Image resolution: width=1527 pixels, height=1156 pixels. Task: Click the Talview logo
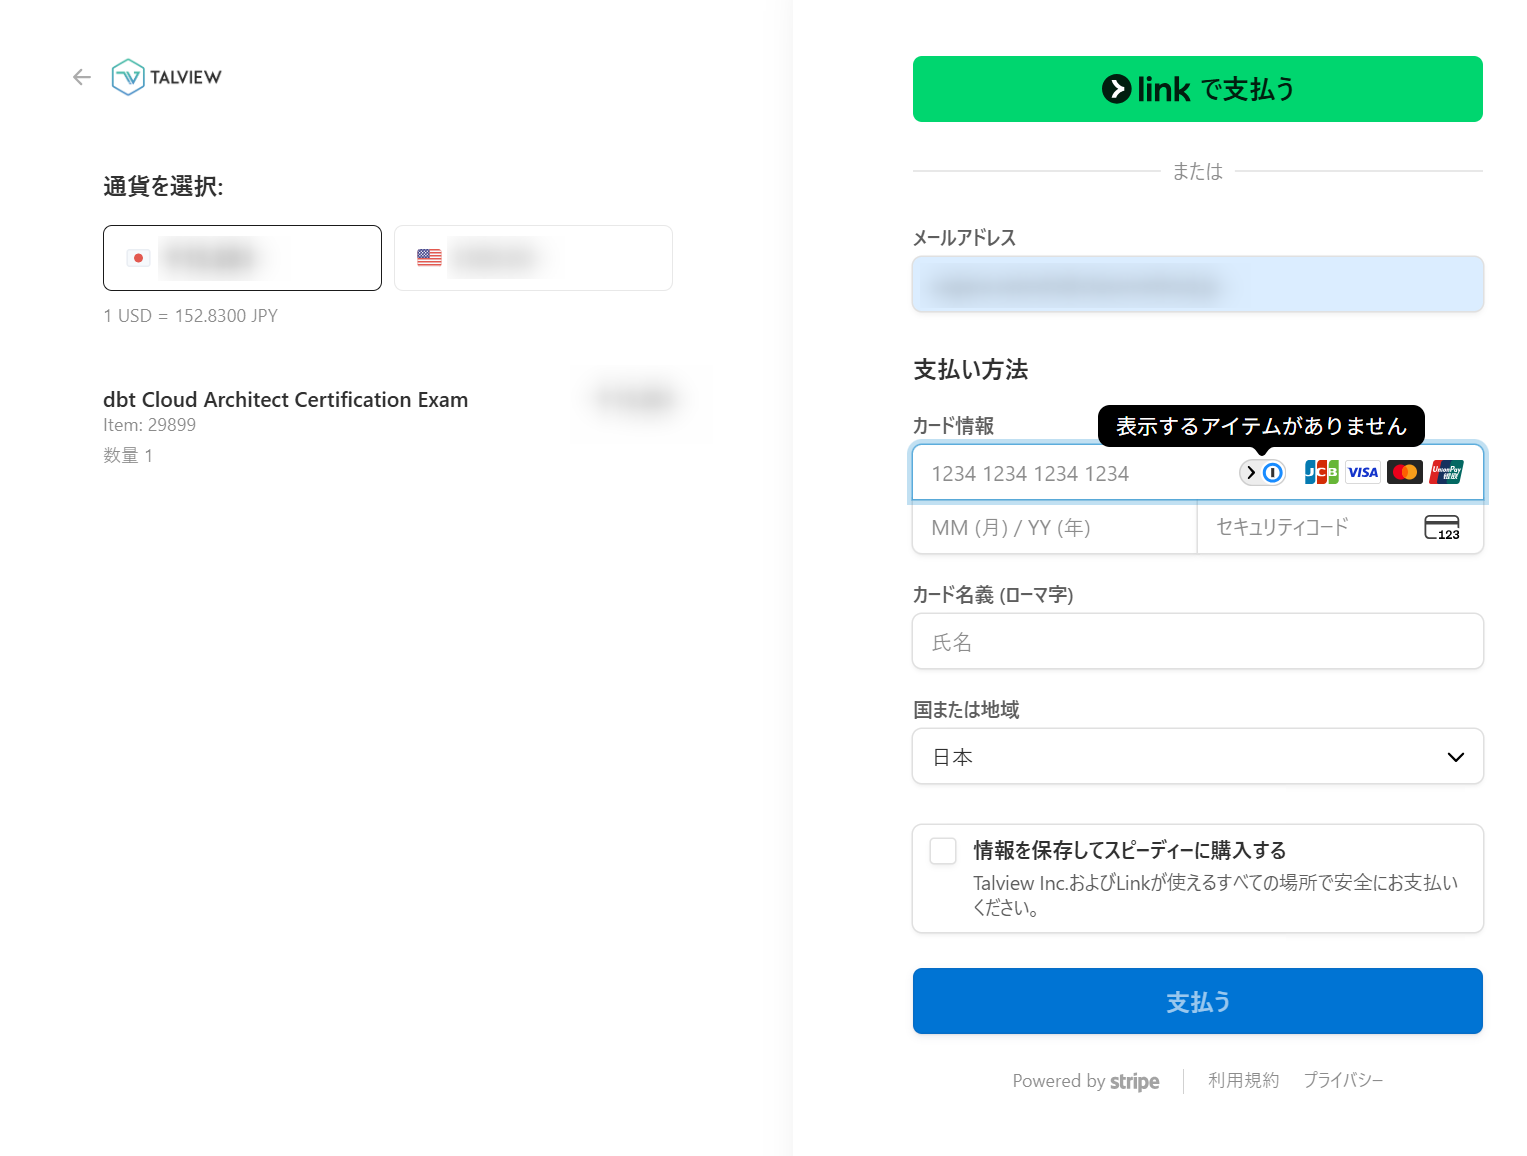167,77
